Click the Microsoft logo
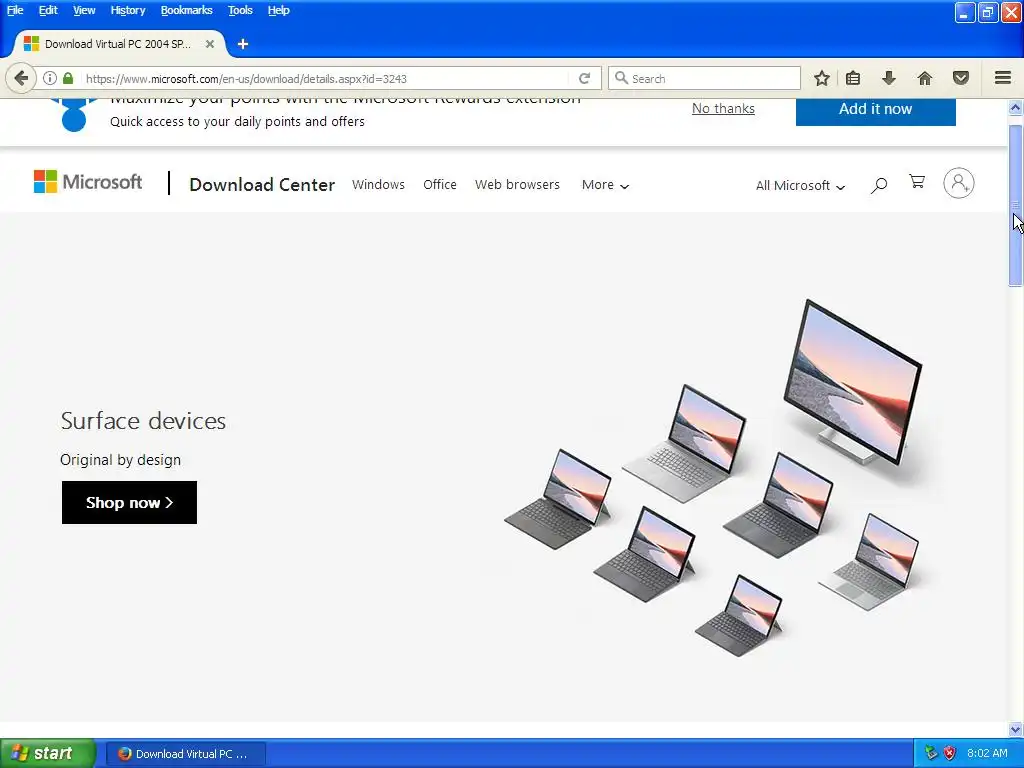Viewport: 1024px width, 768px height. (88, 182)
